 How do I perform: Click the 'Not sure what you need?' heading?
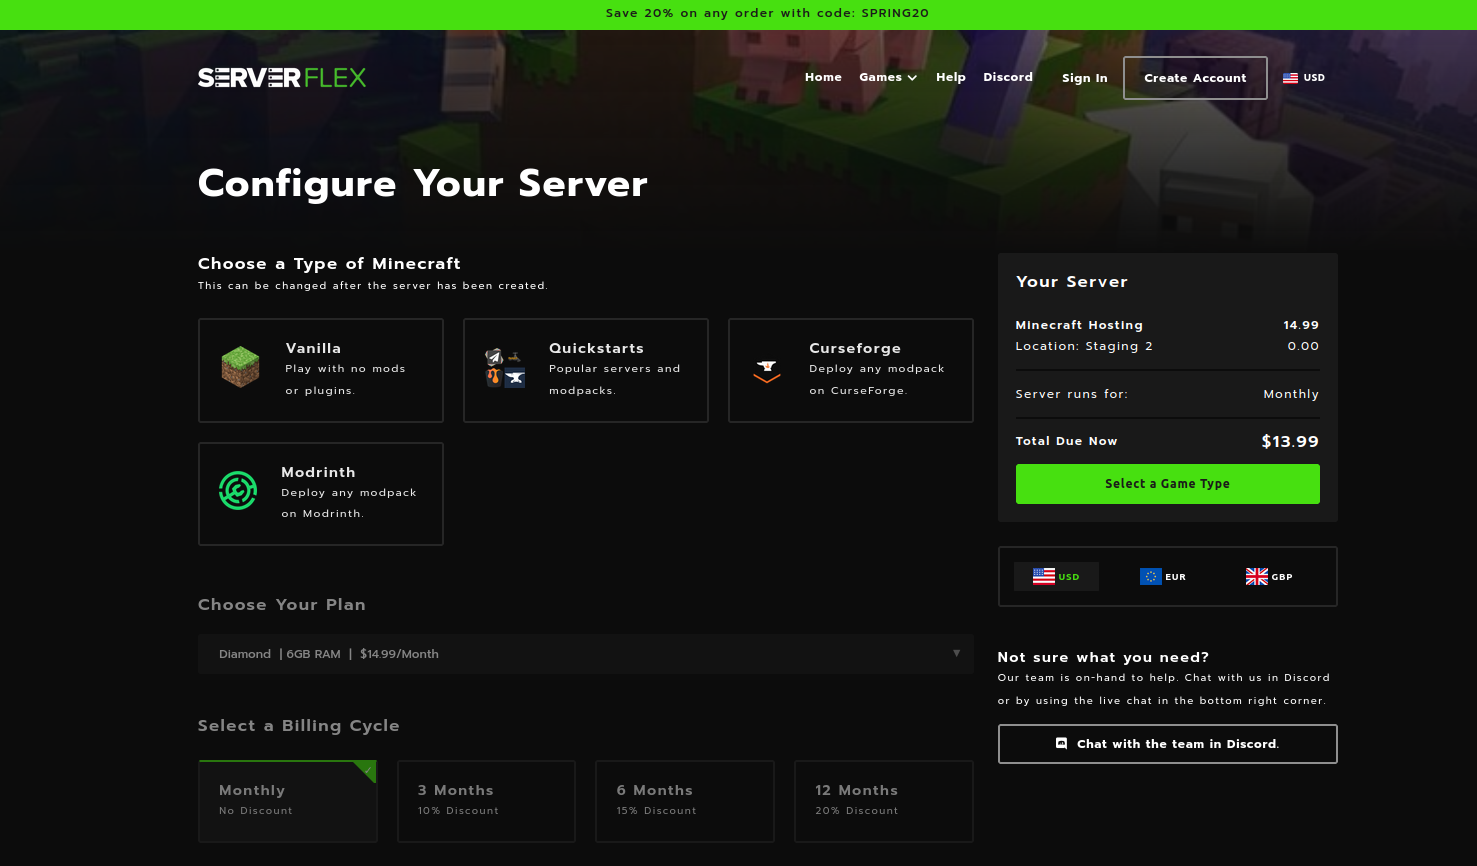(1103, 657)
